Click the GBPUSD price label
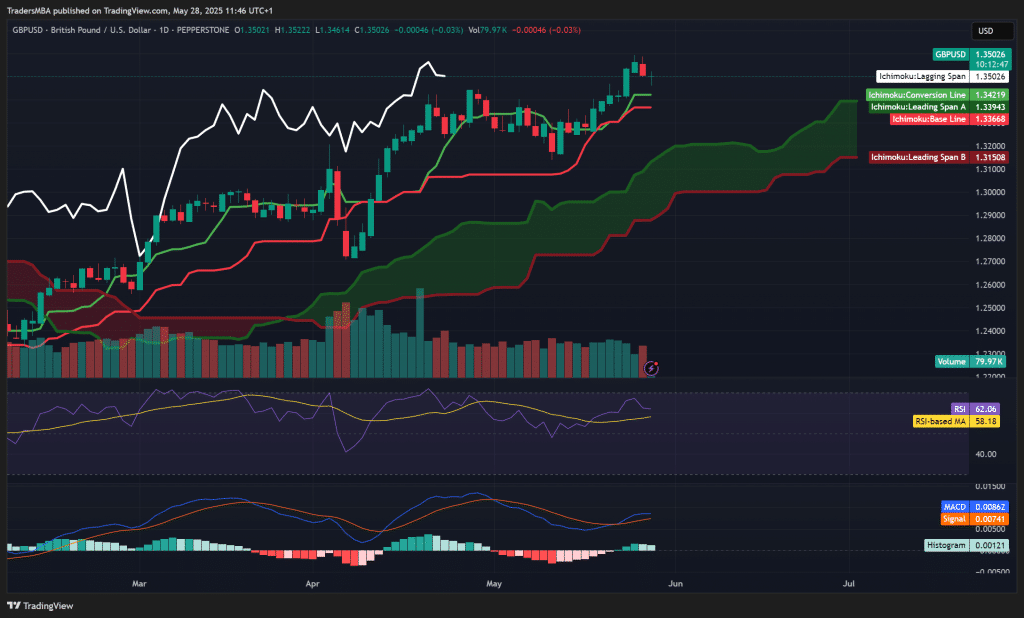The image size is (1024, 618). [950, 54]
